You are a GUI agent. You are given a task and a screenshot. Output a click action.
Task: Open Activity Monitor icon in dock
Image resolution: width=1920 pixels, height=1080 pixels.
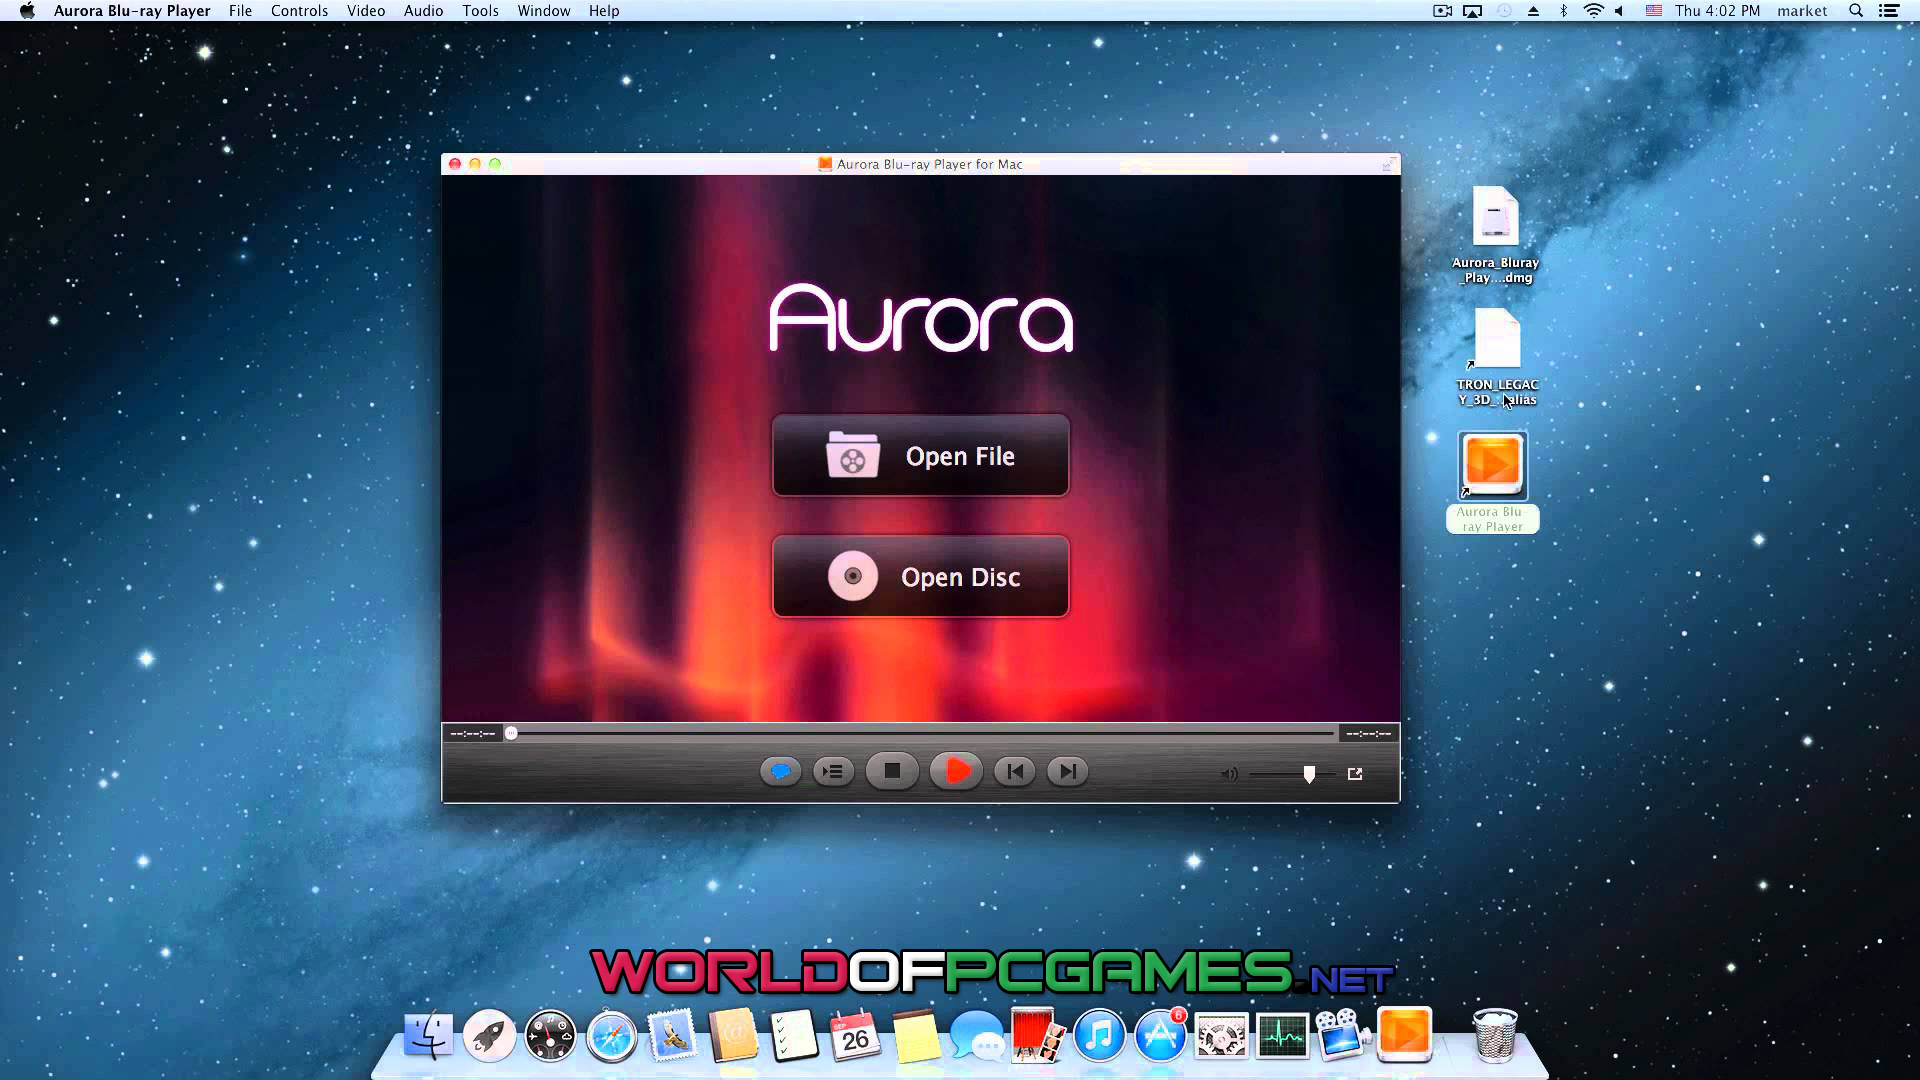click(x=1282, y=1035)
